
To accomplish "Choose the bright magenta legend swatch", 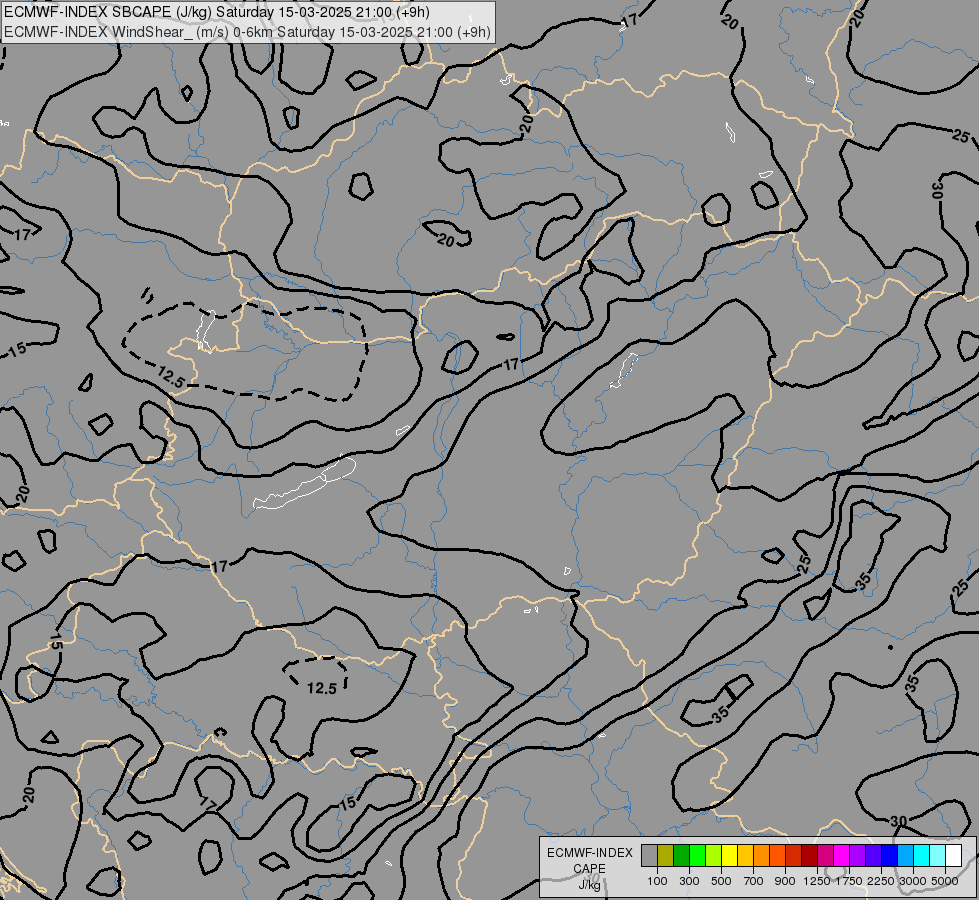I will 841,855.
